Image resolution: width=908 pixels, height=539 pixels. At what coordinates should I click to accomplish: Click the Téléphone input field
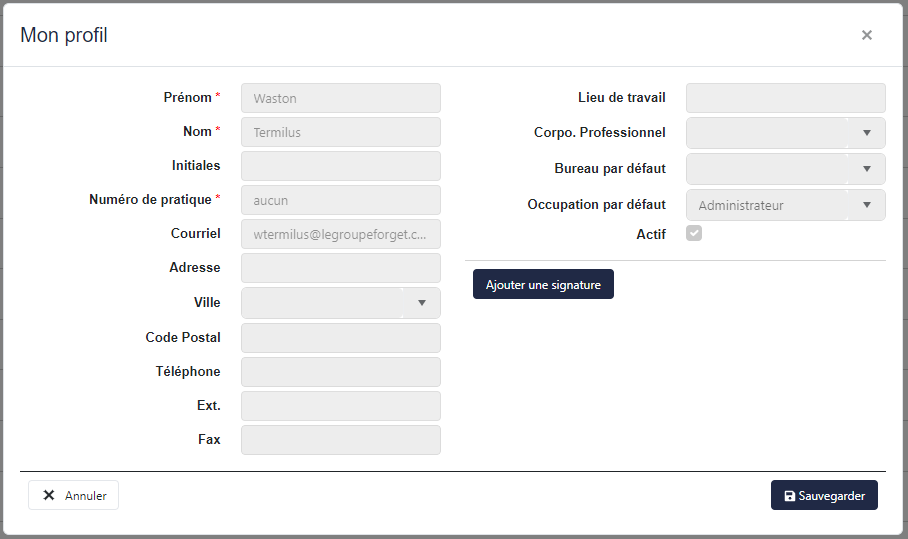[340, 372]
